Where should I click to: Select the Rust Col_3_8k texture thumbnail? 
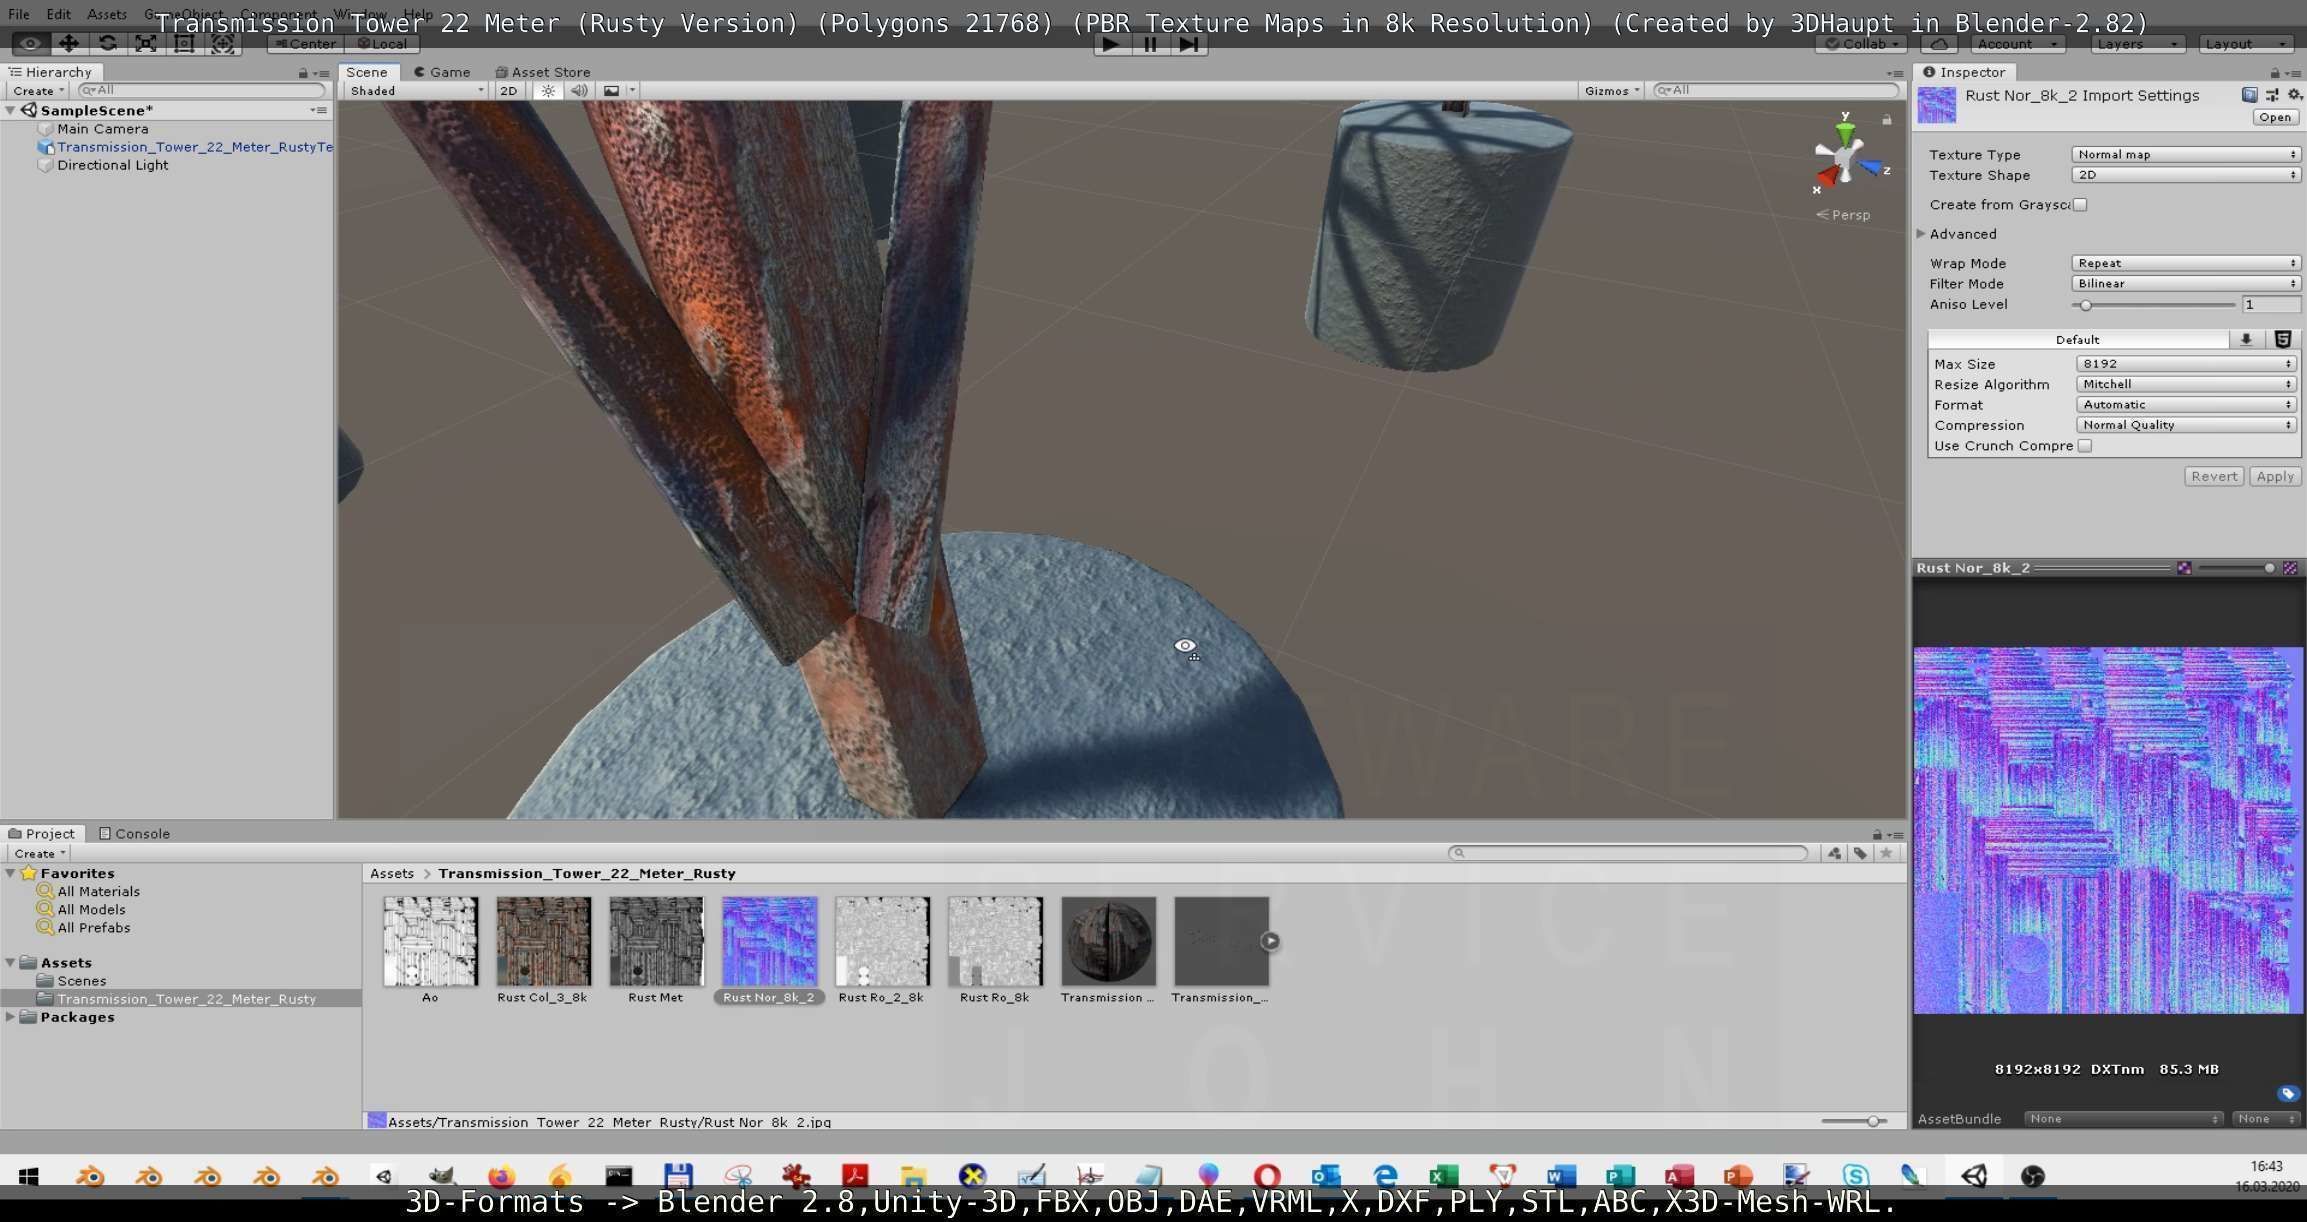[x=543, y=941]
